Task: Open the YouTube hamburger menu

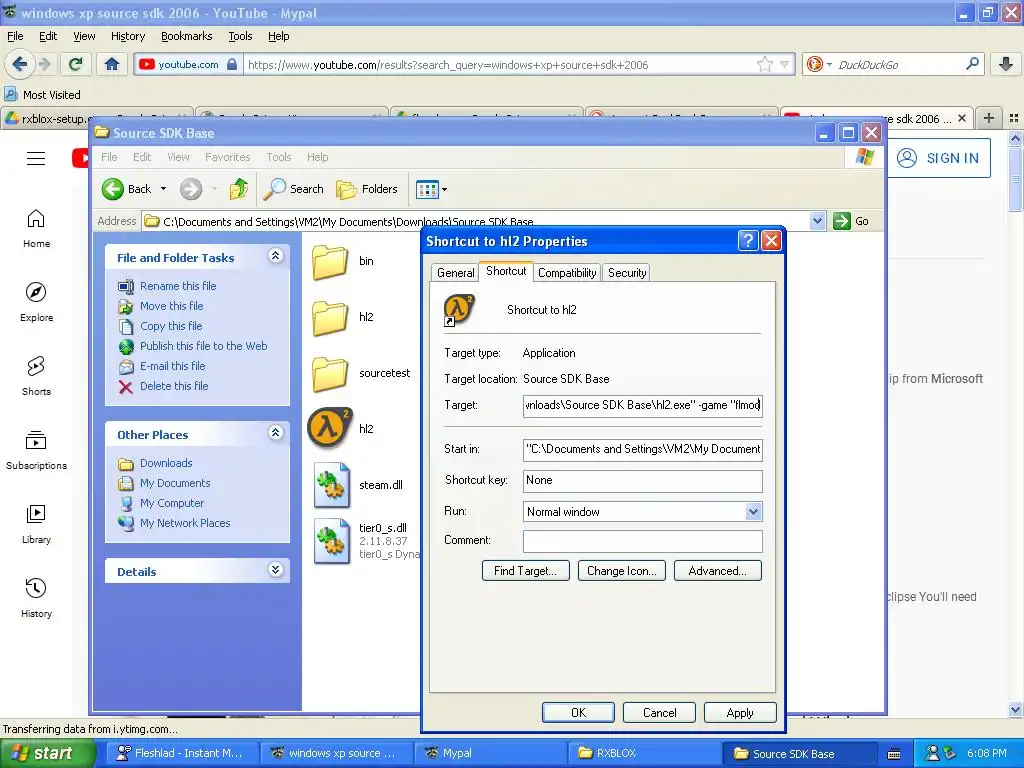Action: 36,159
